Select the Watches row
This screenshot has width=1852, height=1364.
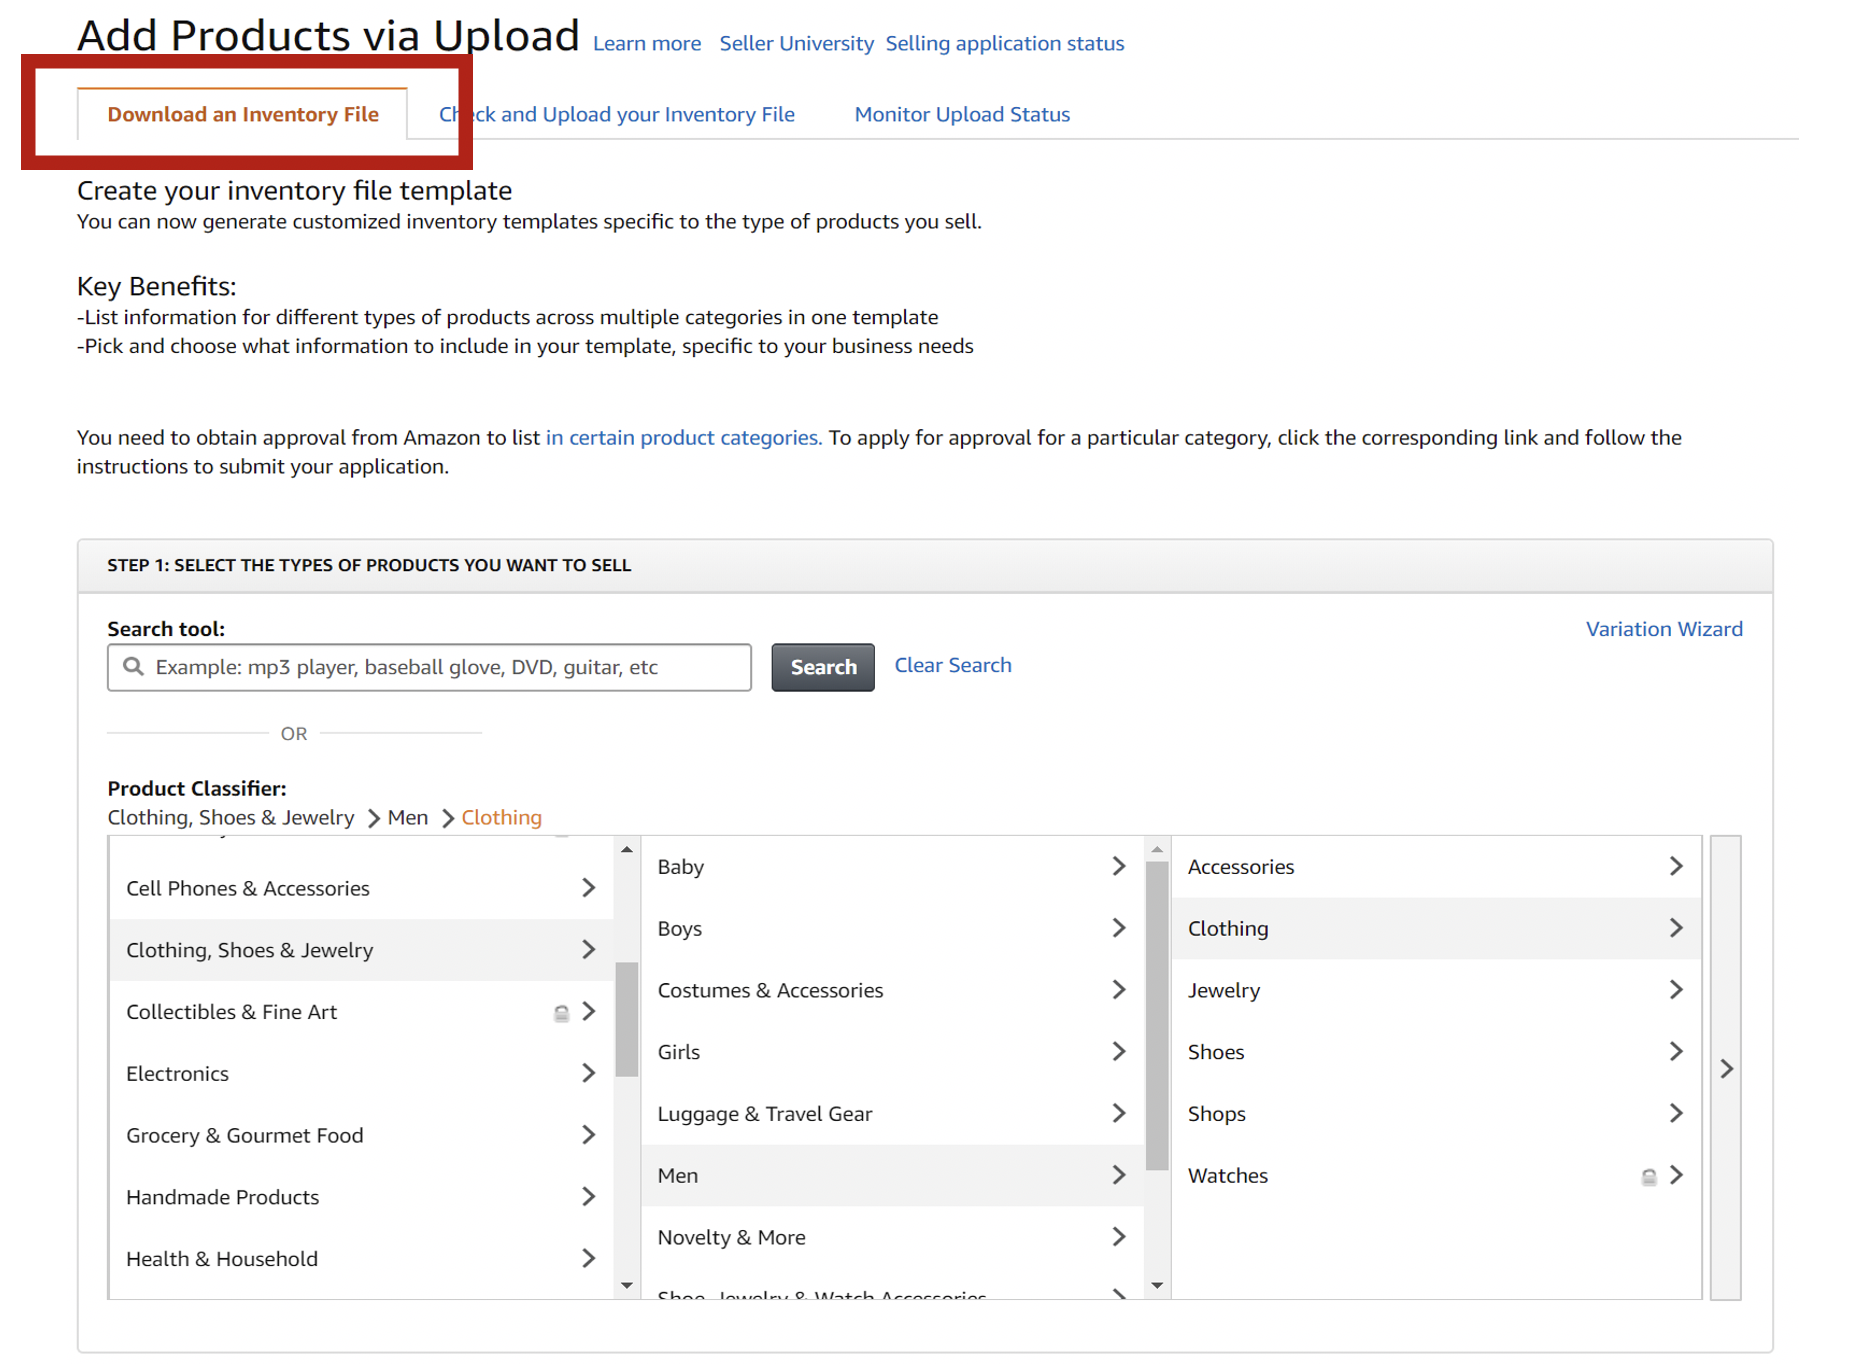point(1436,1176)
